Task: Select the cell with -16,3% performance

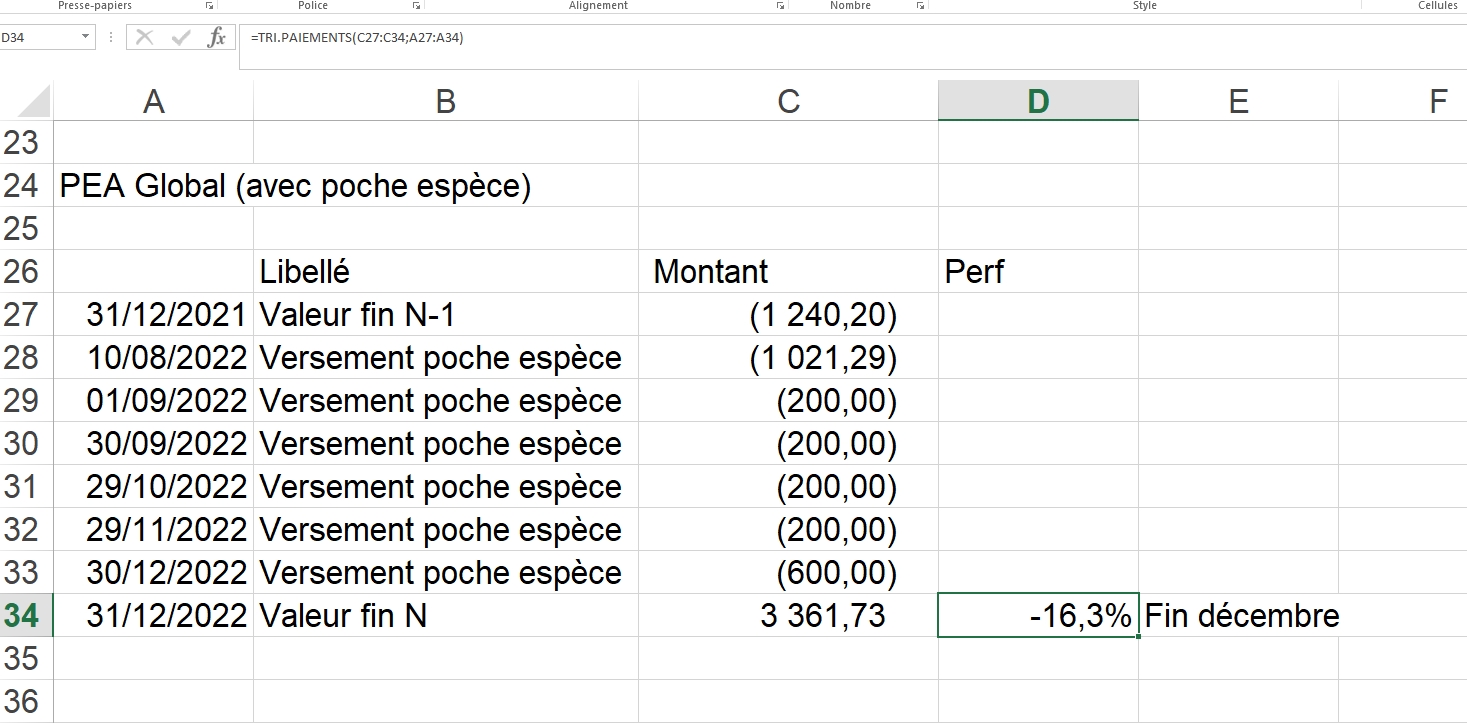Action: click(1038, 616)
